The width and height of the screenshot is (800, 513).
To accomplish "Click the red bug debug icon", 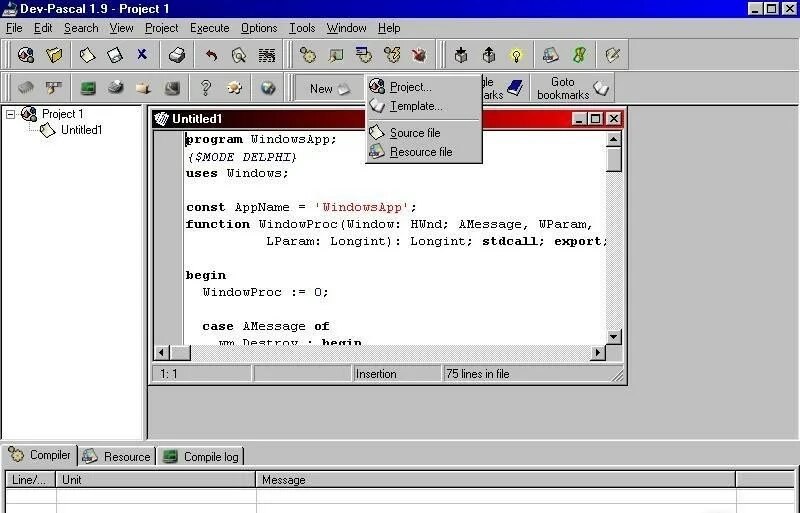I will (x=419, y=55).
